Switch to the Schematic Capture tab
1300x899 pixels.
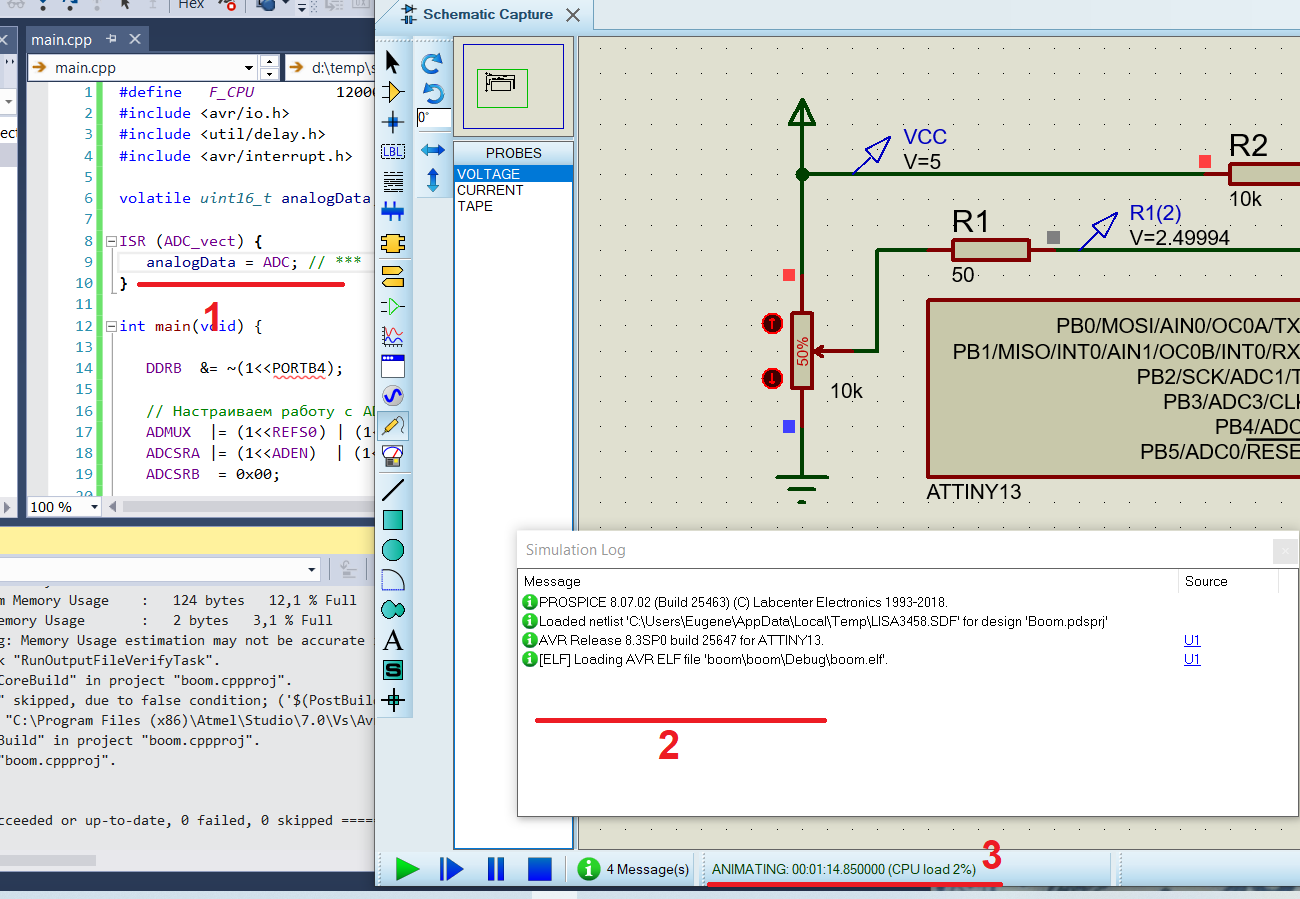pos(487,14)
